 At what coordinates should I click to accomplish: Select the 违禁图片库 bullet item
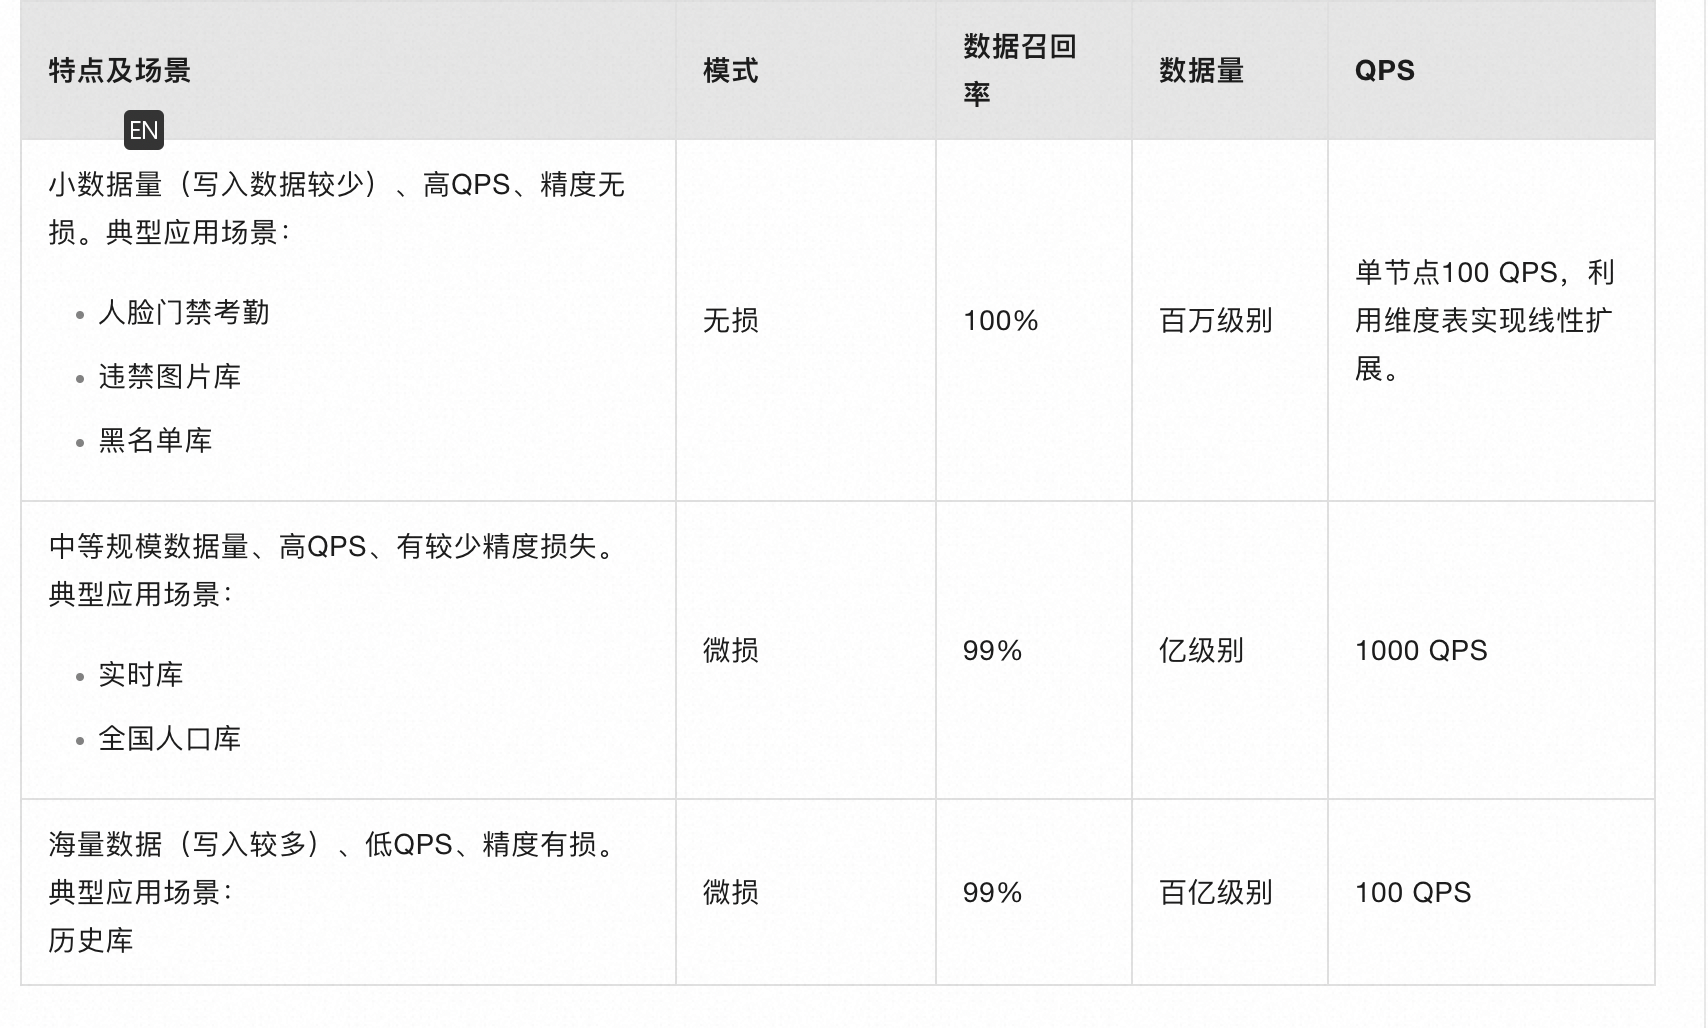click(169, 377)
